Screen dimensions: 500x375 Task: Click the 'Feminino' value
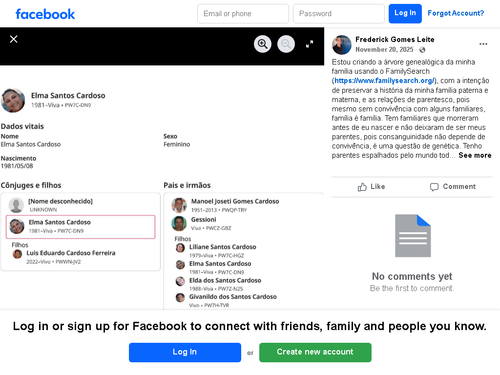pos(177,144)
